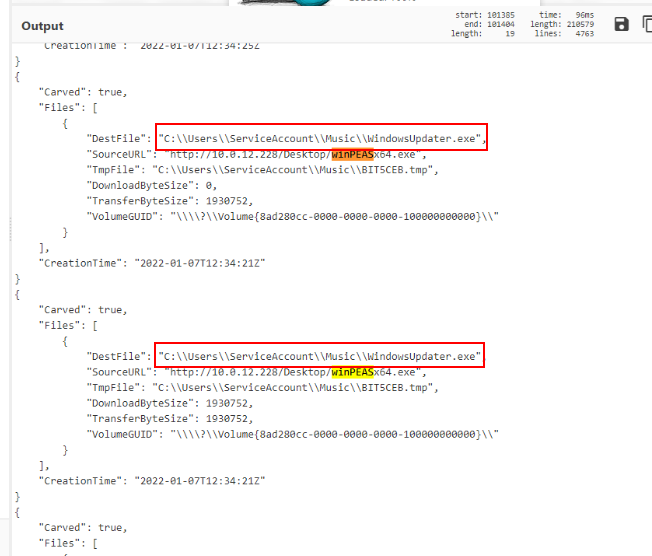Viewport: 652px width, 556px height.
Task: Select the total 'length: 210579' stat
Action: point(562,24)
